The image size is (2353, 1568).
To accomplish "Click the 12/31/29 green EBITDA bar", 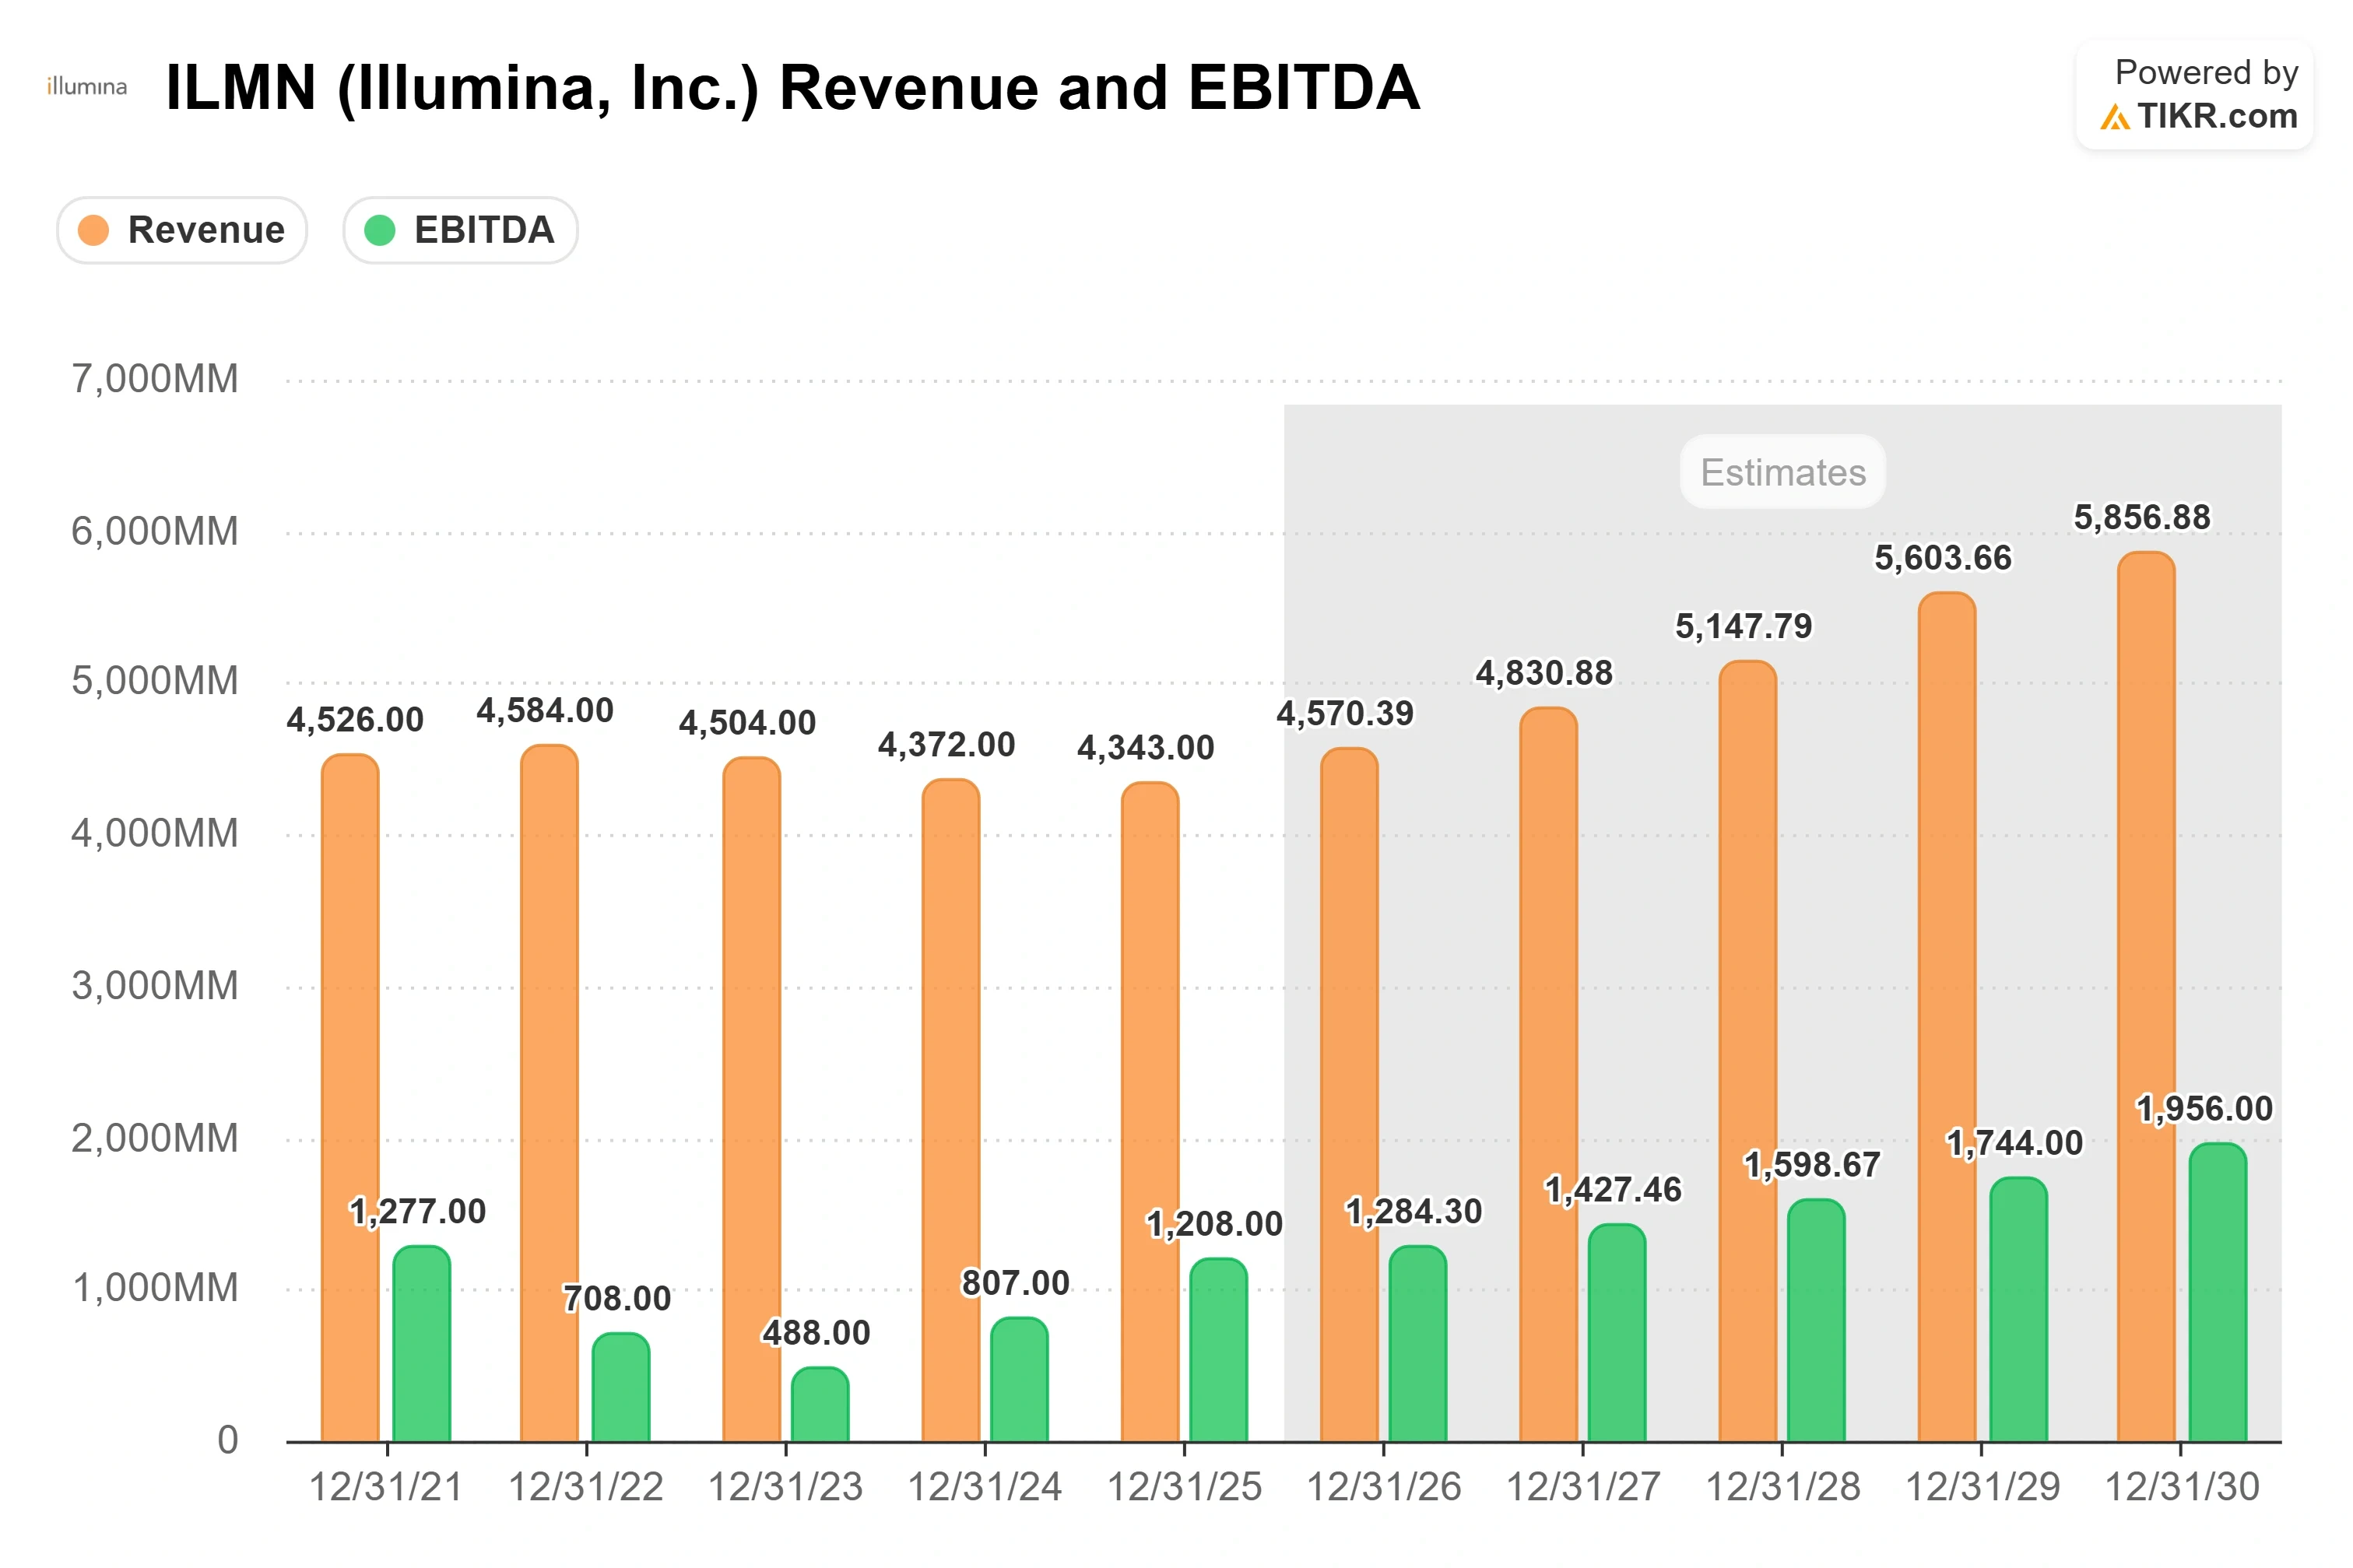I will click(2018, 1309).
